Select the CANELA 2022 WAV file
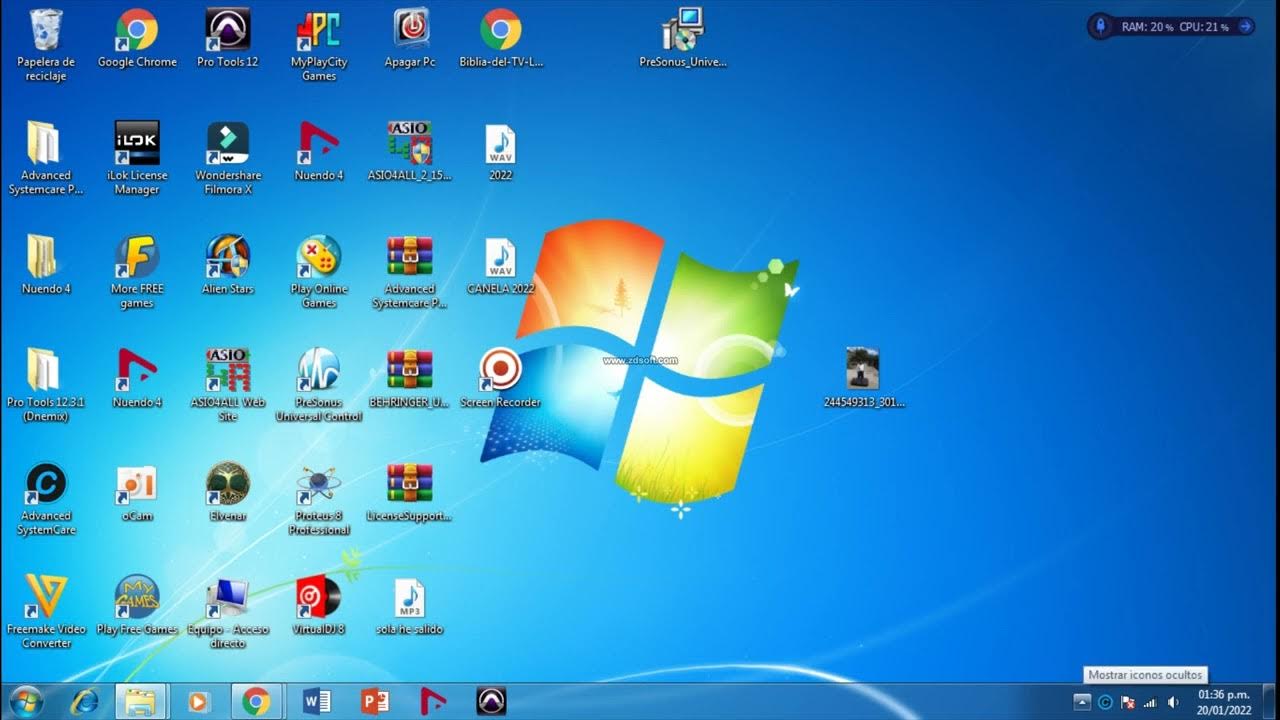This screenshot has width=1280, height=720. click(501, 266)
